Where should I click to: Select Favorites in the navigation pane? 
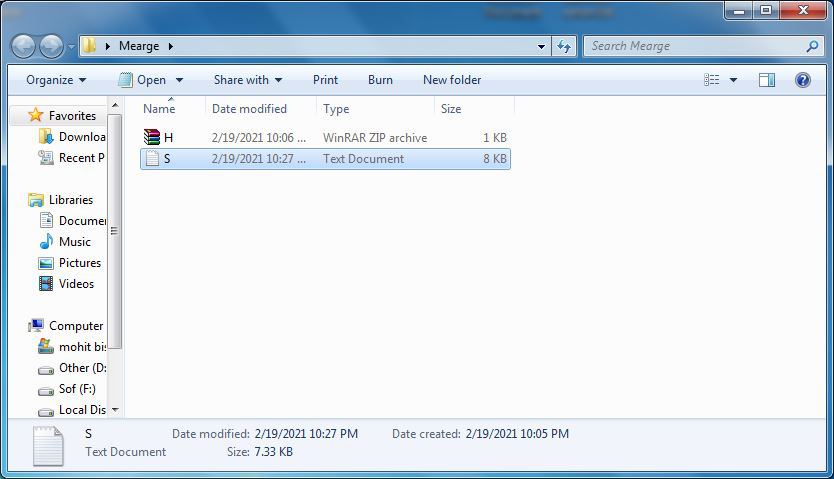click(72, 115)
